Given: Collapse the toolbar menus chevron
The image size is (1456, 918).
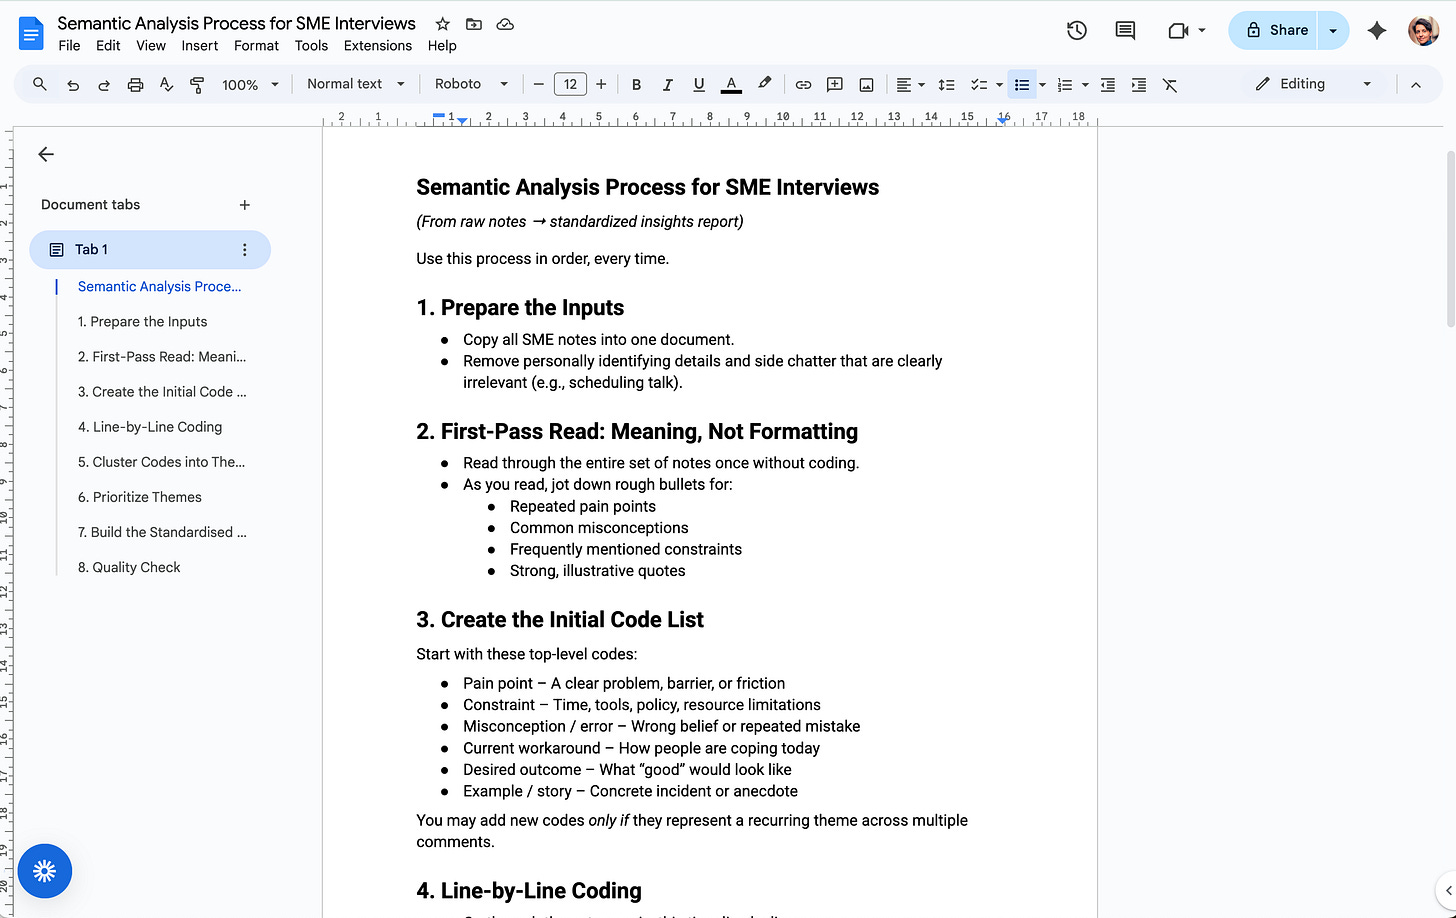Looking at the screenshot, I should pos(1416,85).
